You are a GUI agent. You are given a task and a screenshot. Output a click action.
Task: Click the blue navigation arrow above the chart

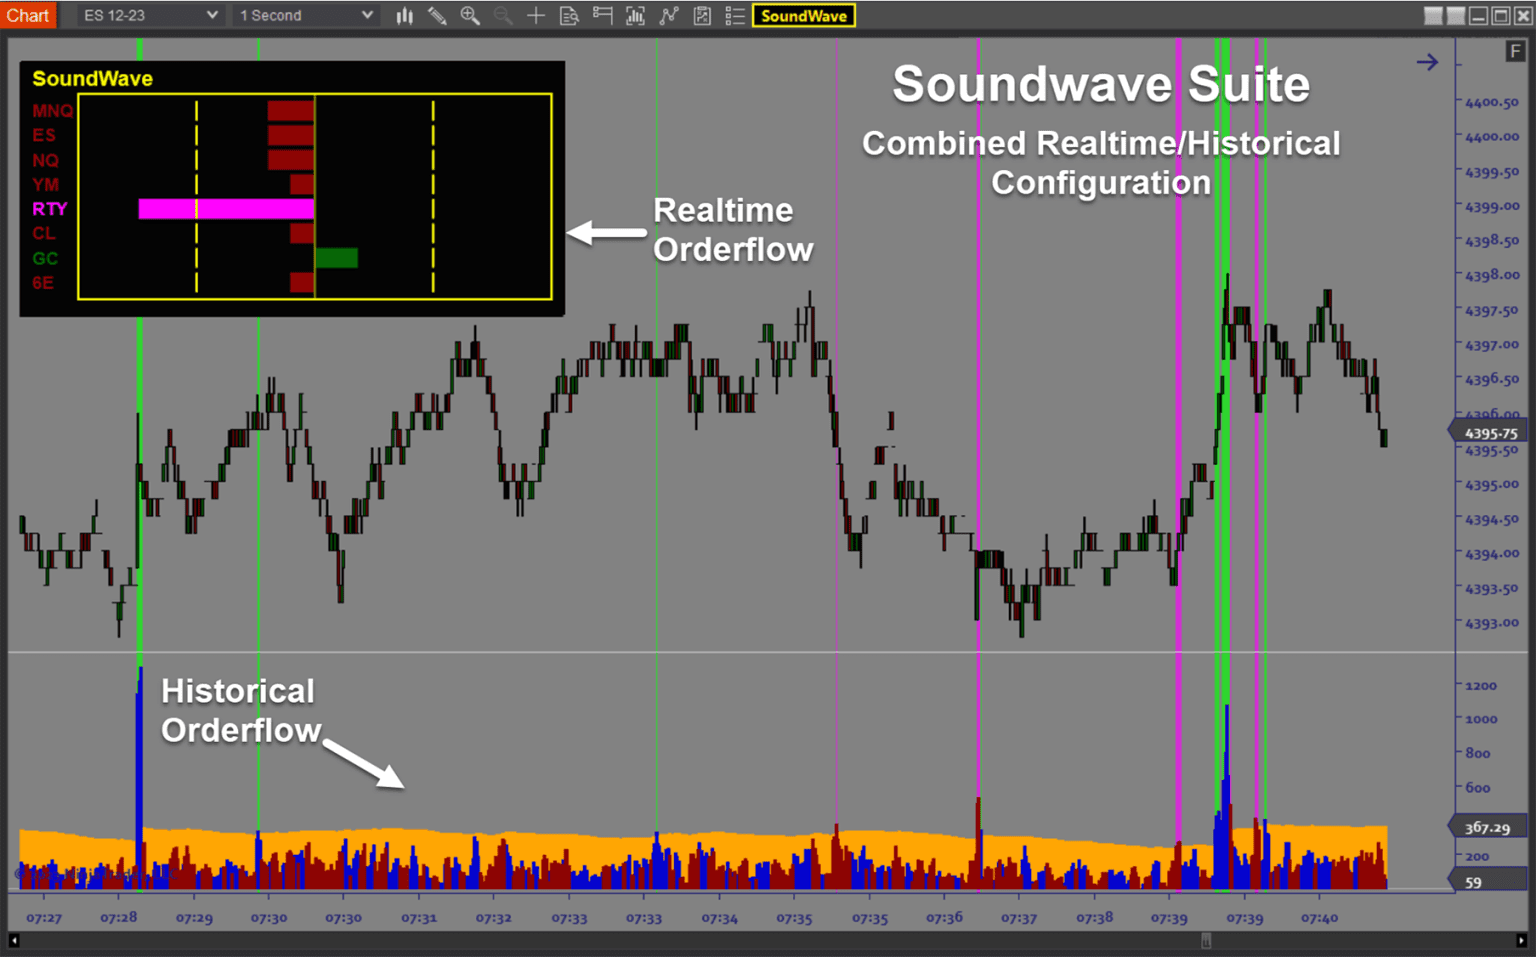(1428, 61)
